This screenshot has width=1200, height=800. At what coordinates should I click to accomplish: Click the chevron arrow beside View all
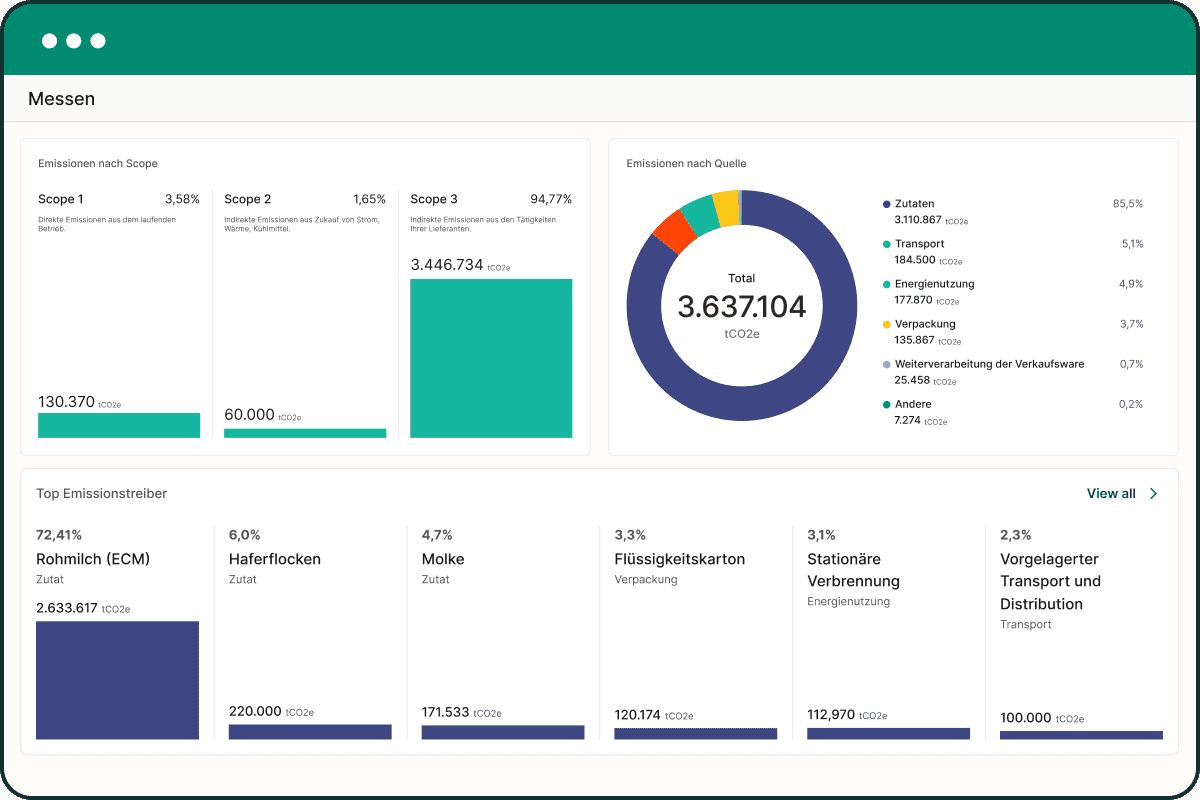[1153, 493]
